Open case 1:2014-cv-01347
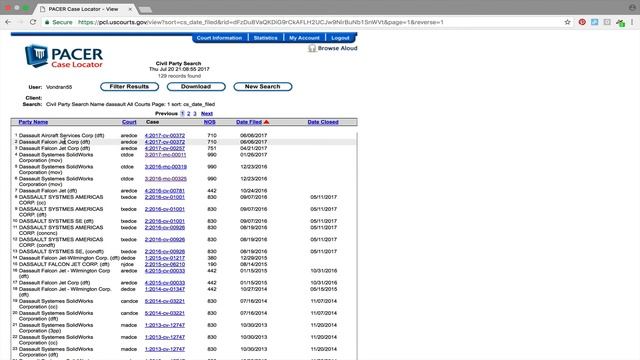This screenshot has width=640, height=360. (x=165, y=289)
